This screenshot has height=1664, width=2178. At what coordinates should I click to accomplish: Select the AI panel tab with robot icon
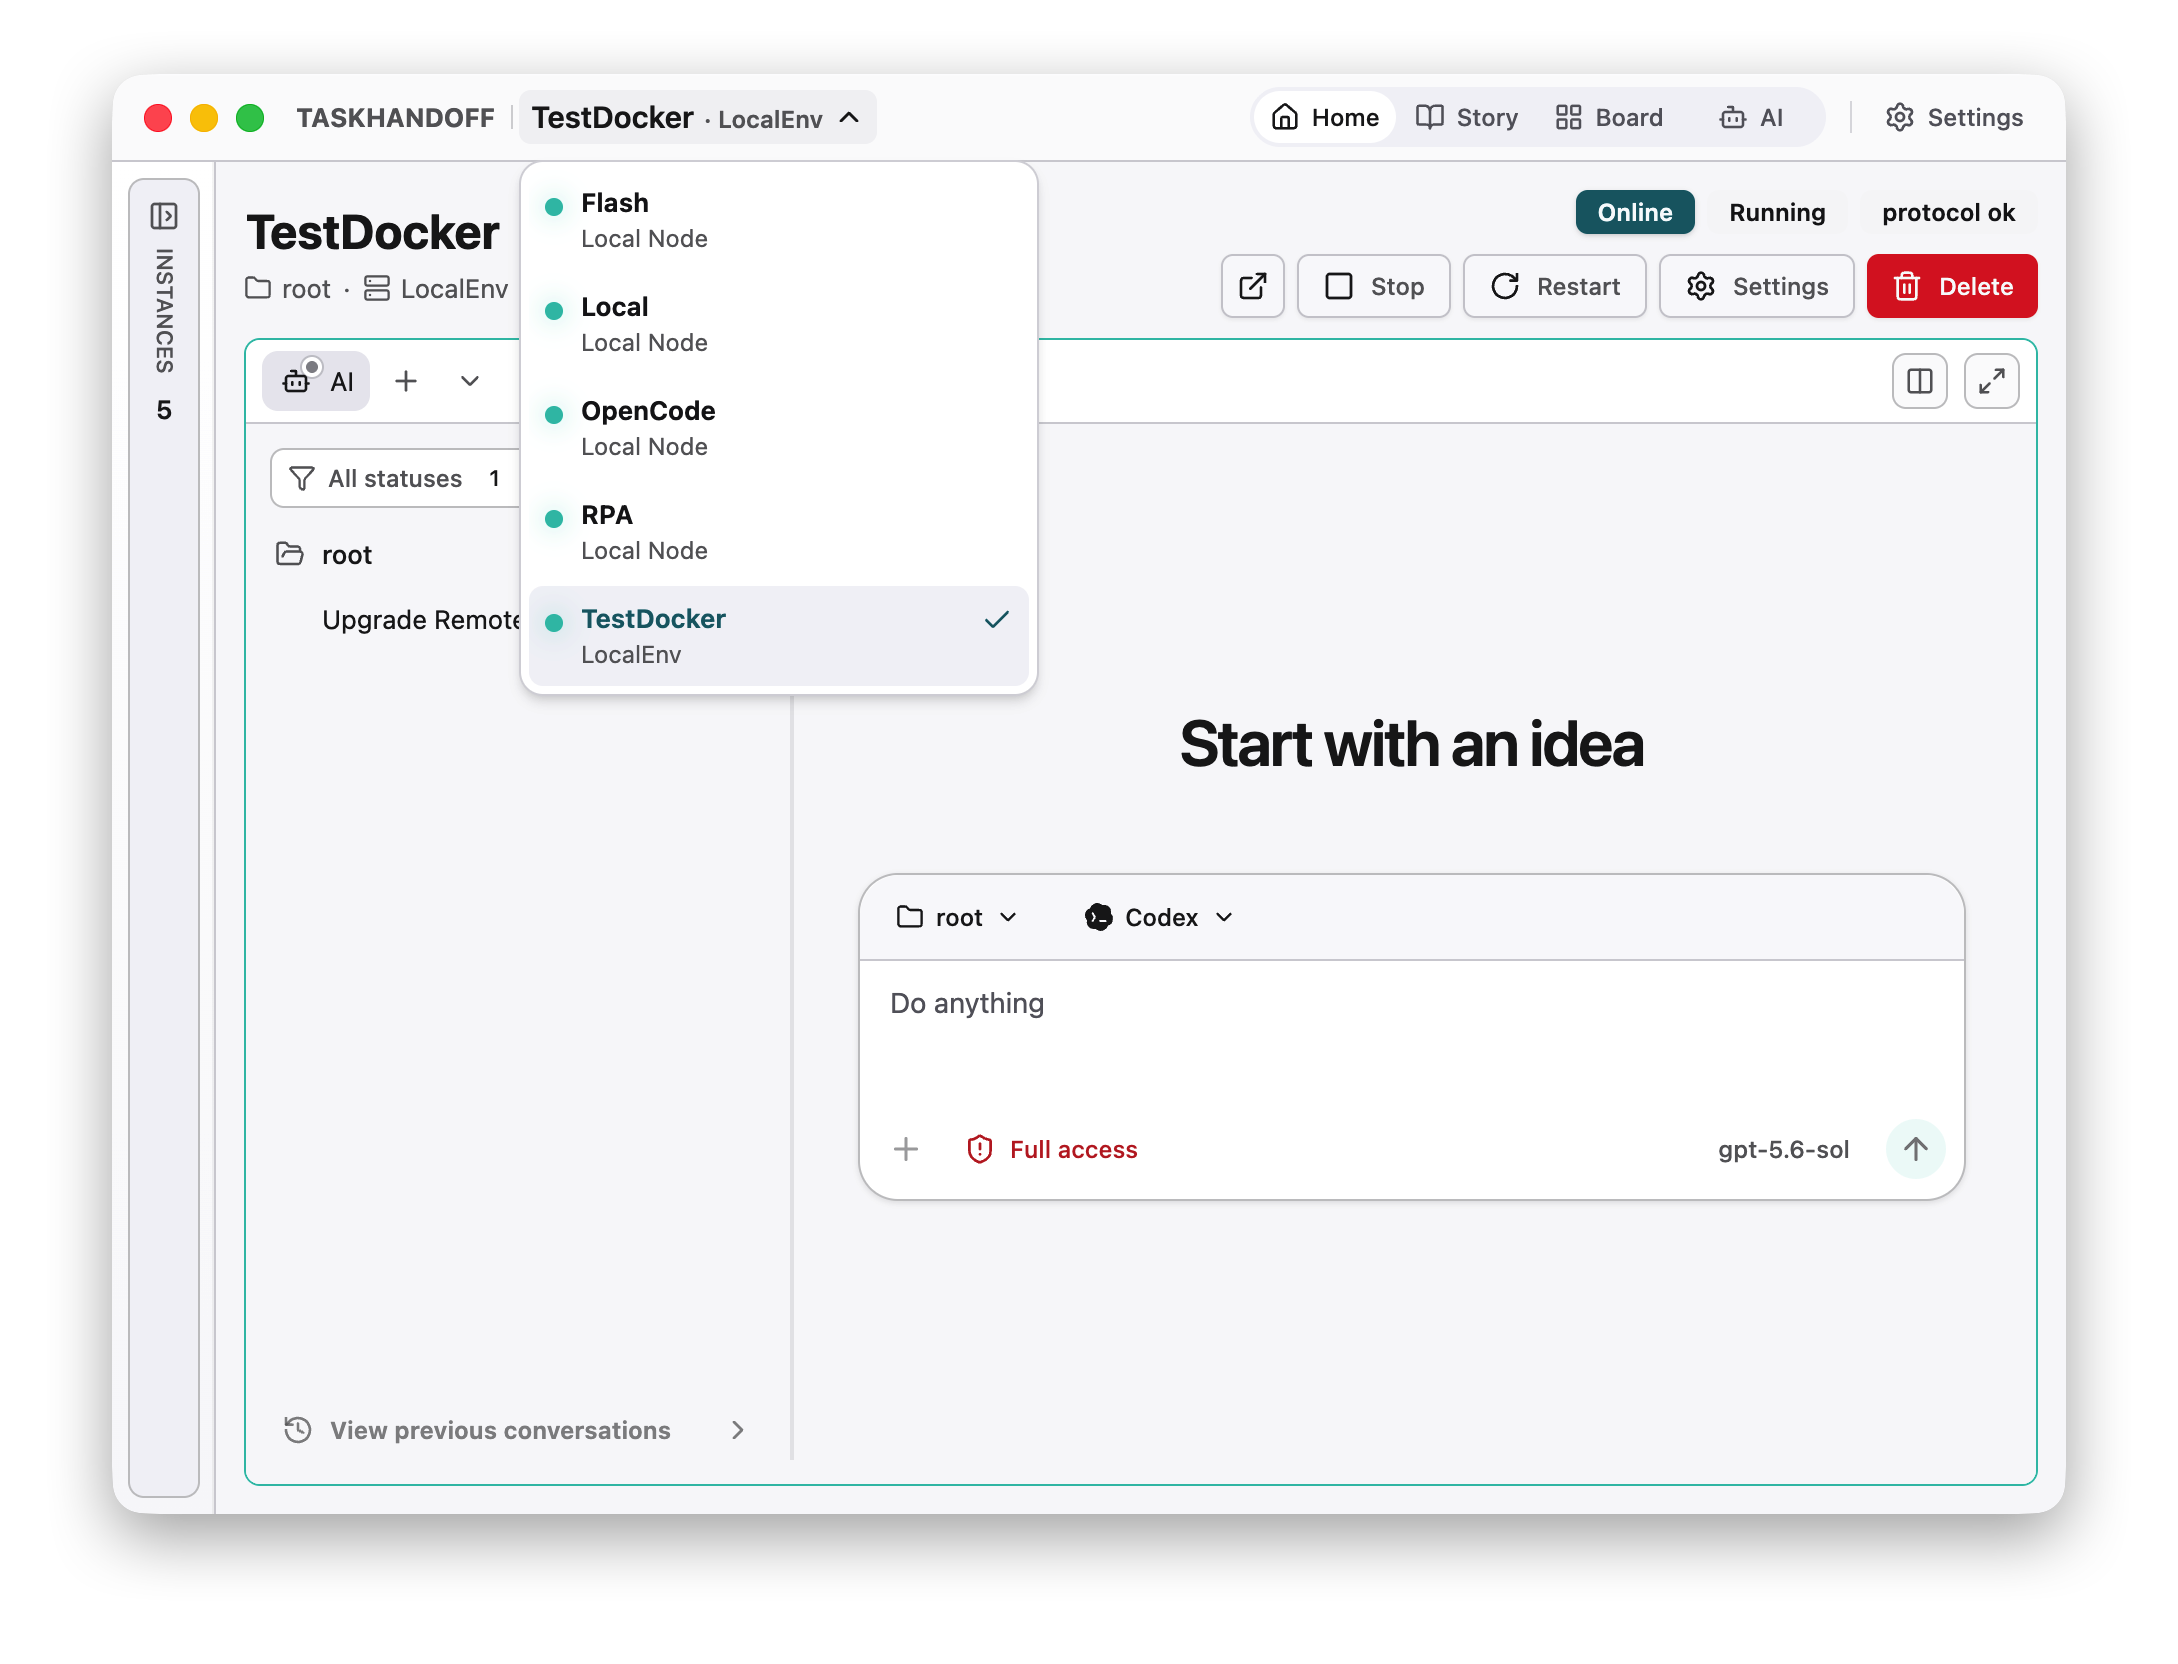316,381
